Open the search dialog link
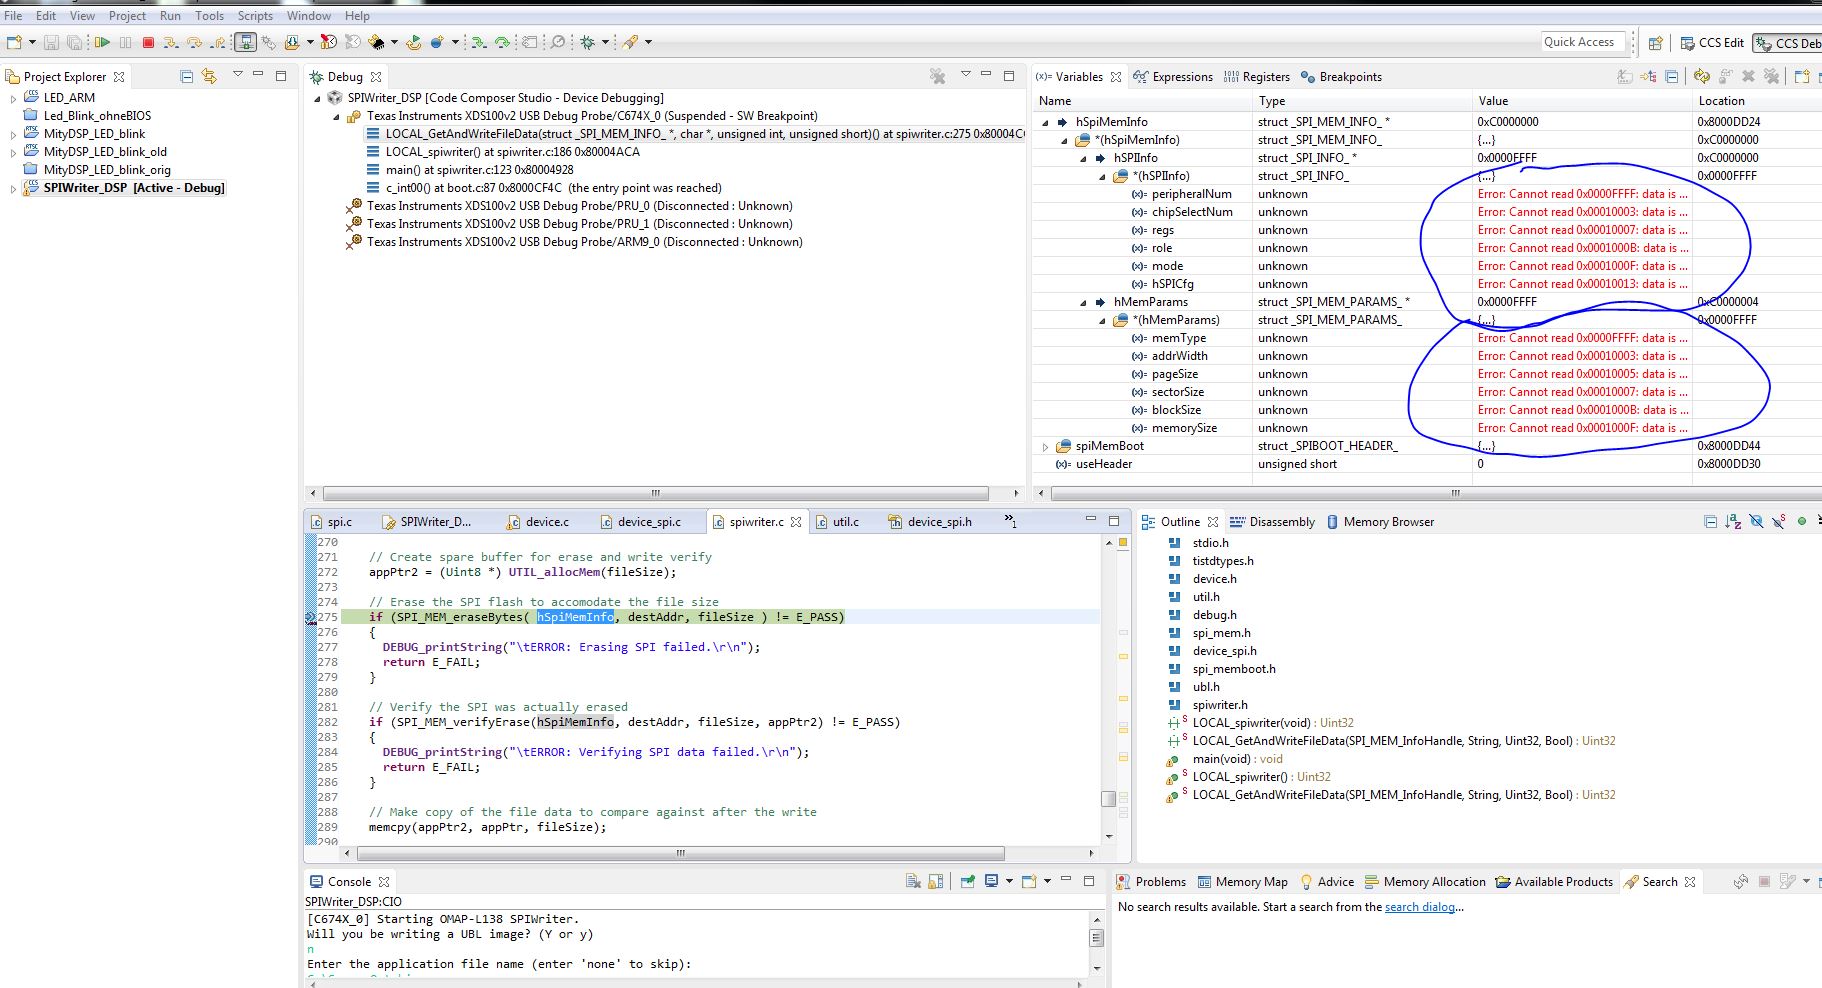 1419,907
